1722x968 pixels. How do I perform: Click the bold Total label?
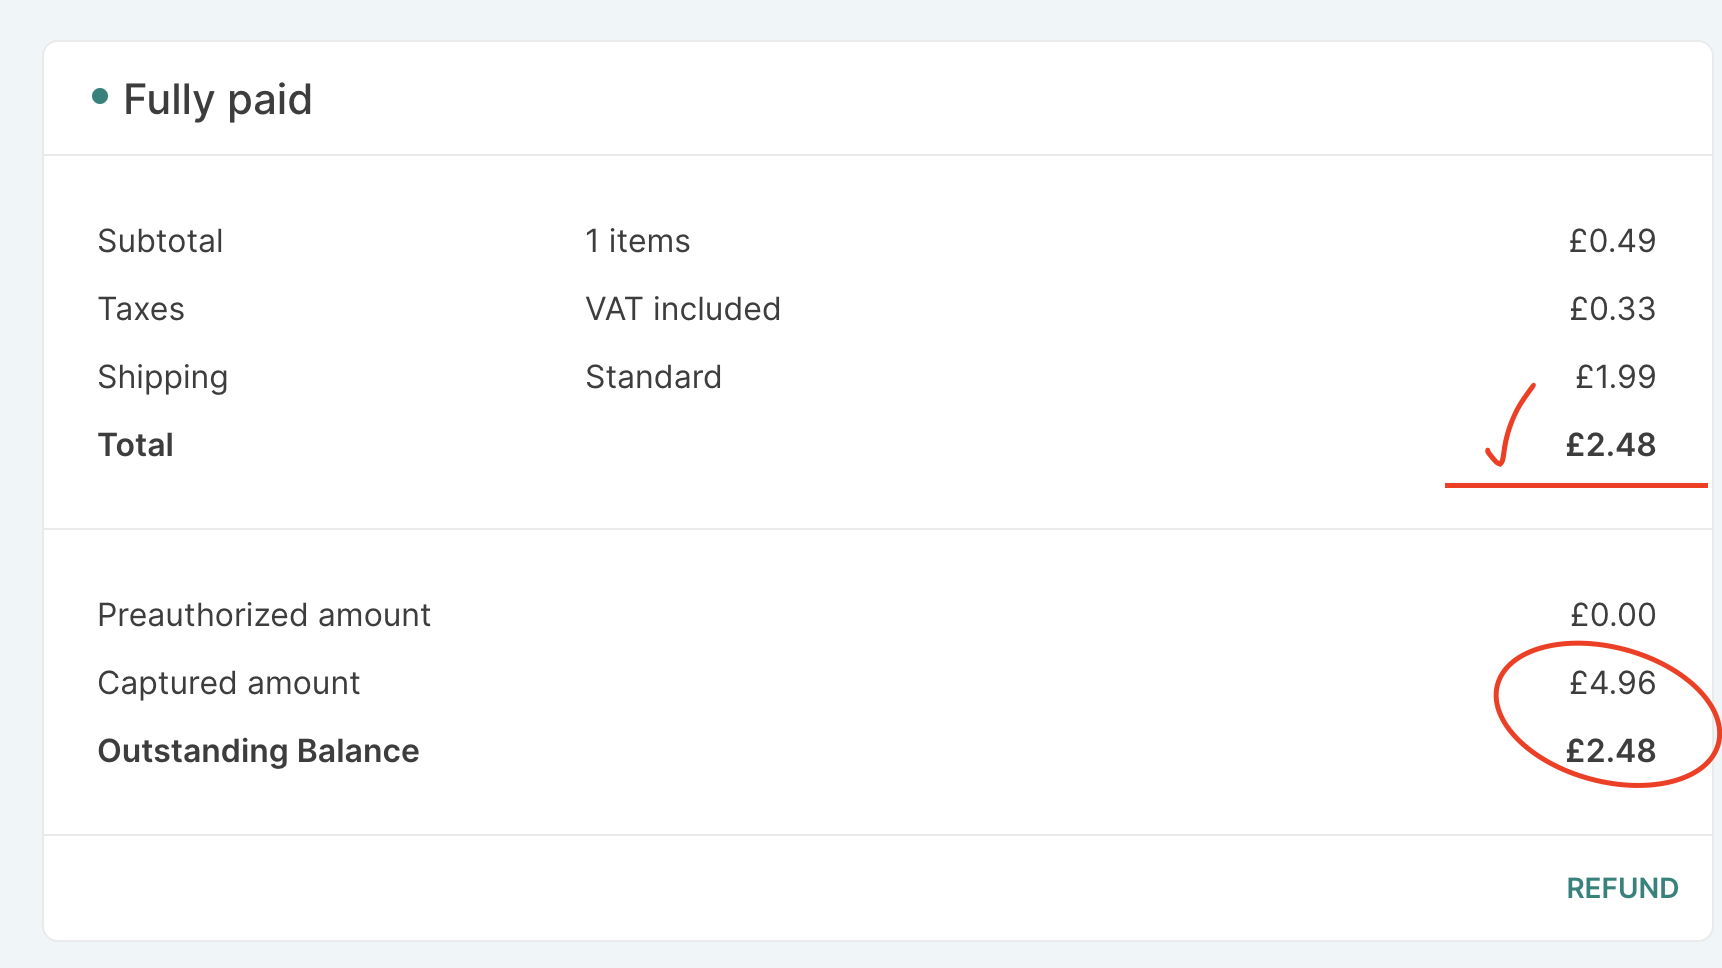[x=136, y=445]
